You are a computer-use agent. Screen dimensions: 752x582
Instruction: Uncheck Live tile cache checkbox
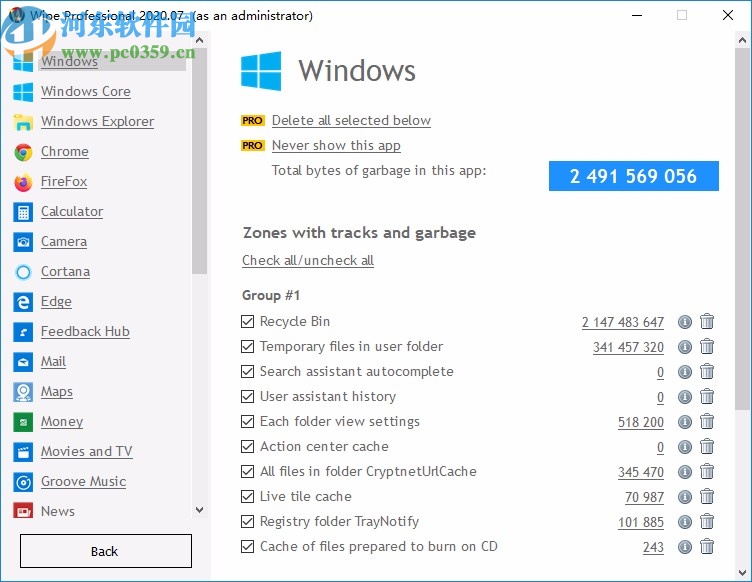pos(247,496)
